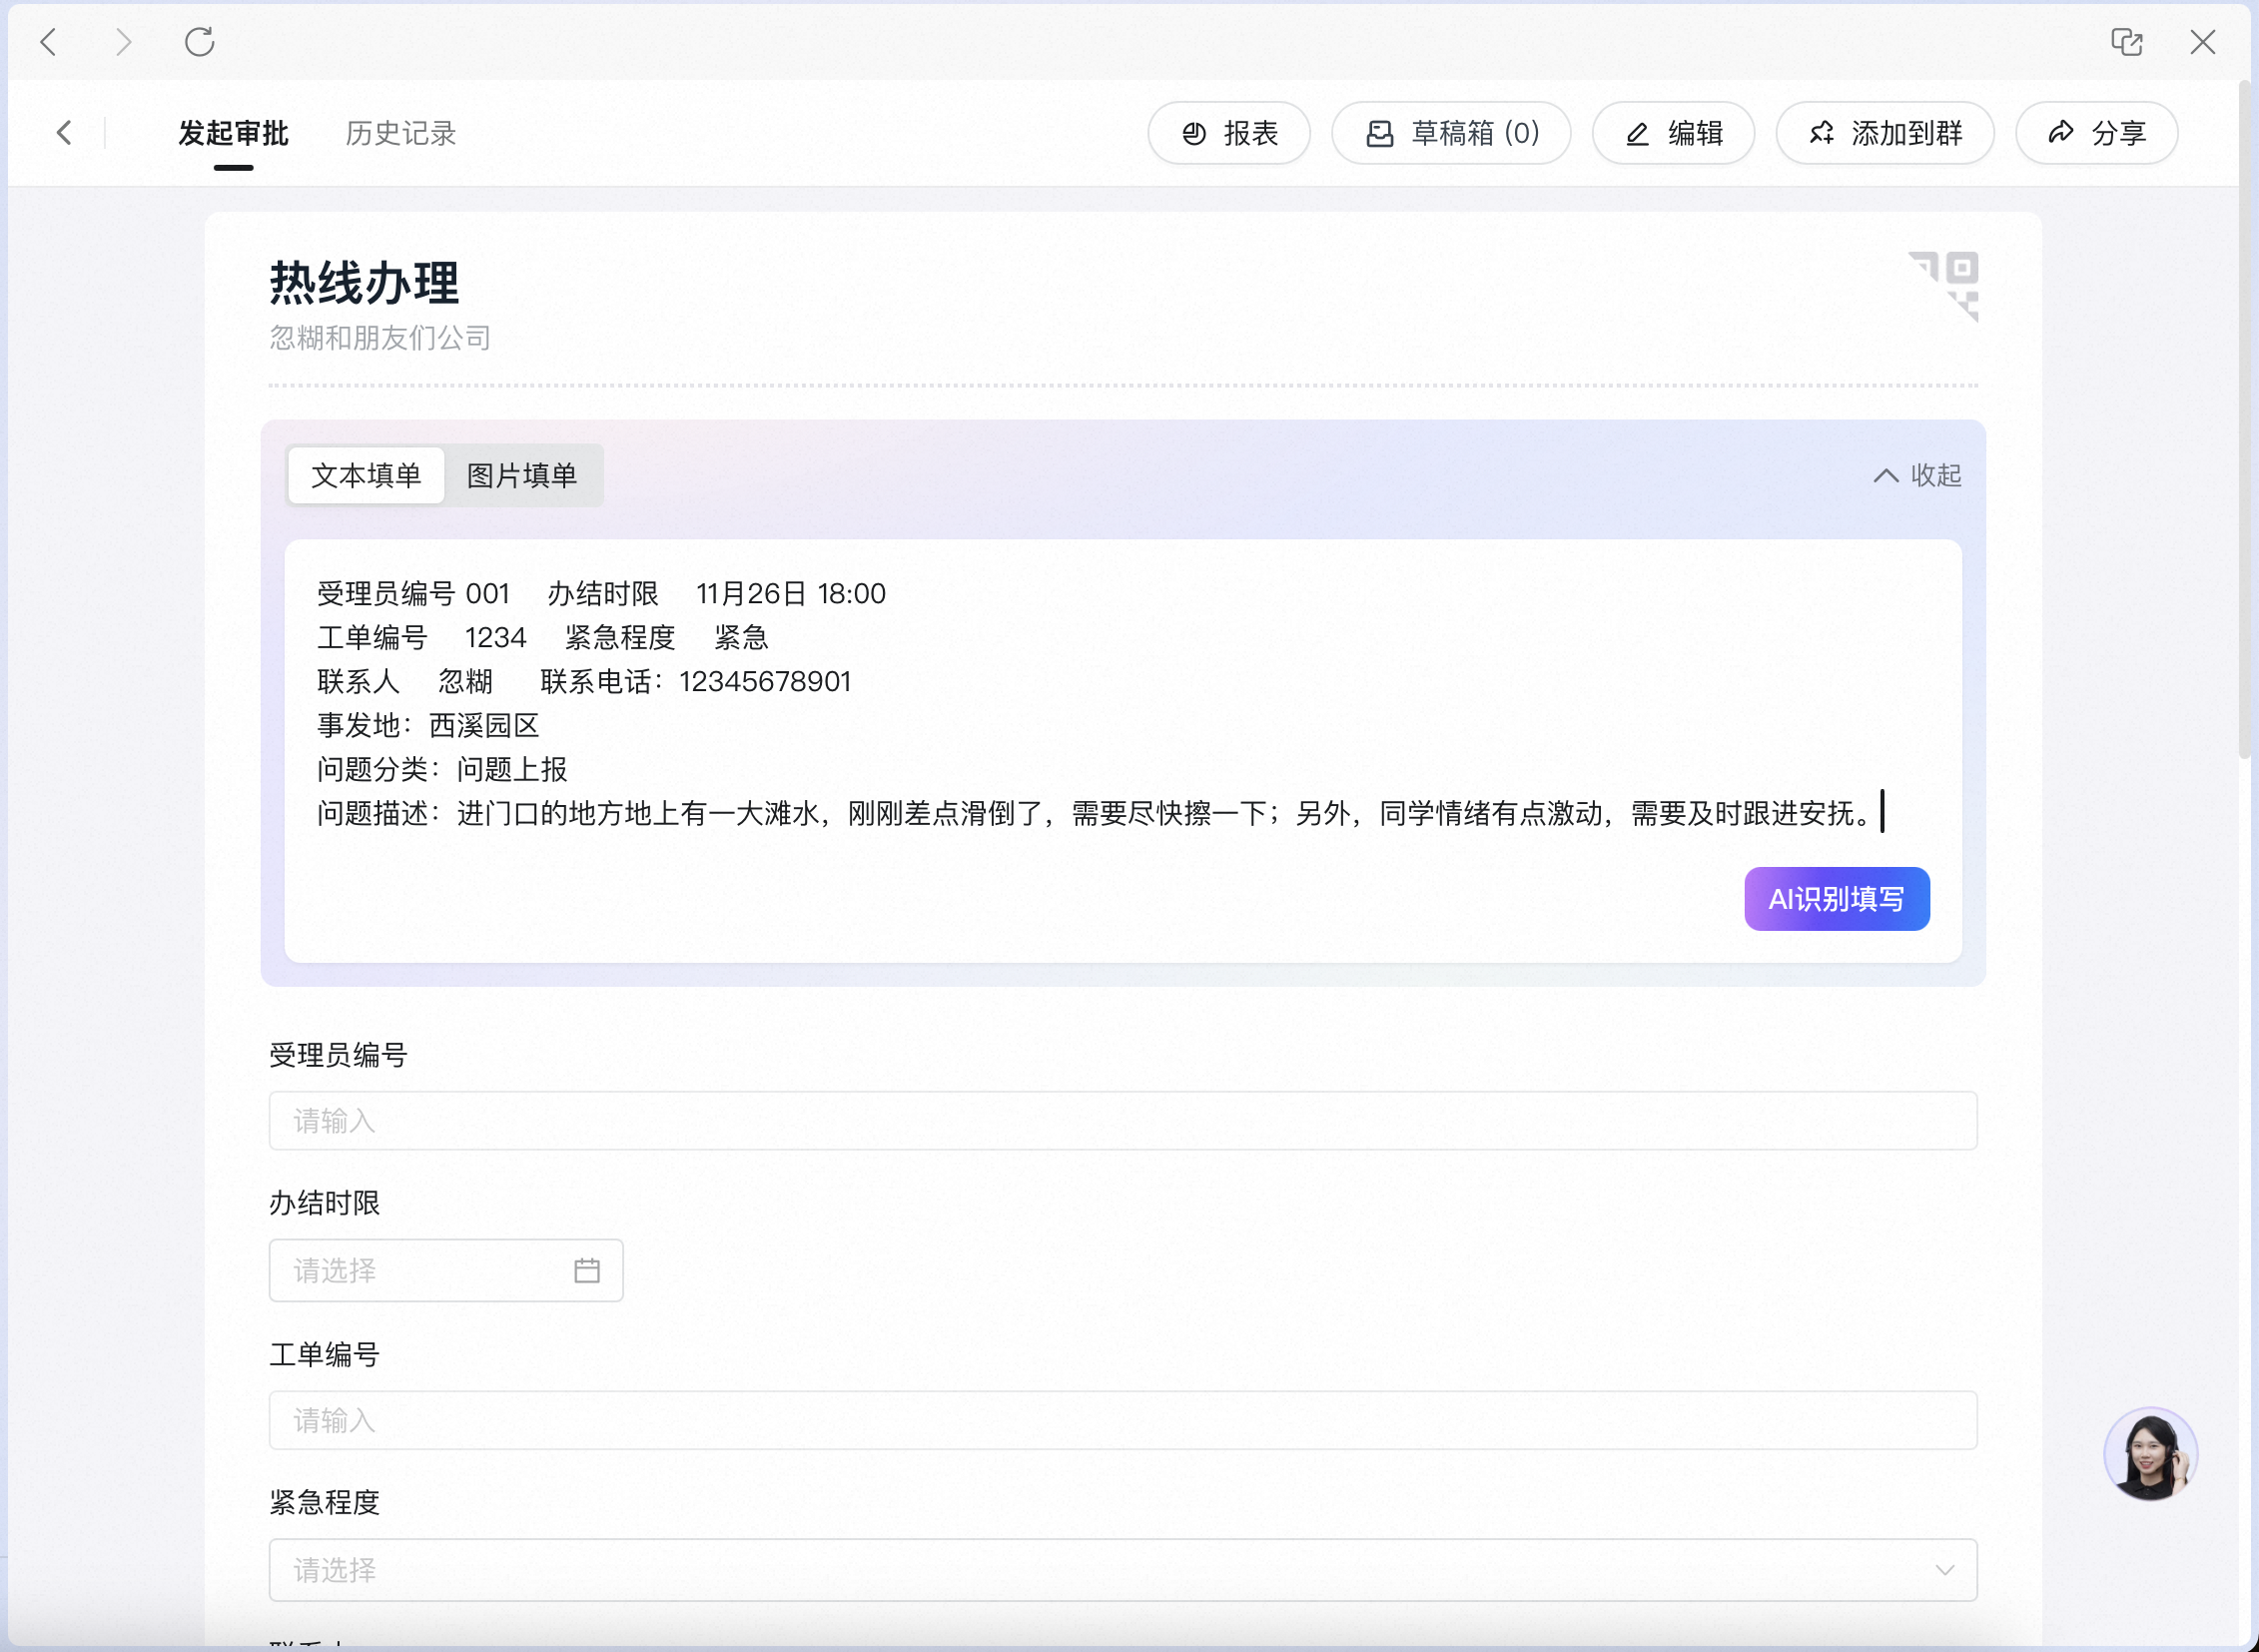
Task: Click AI识别填写 button
Action: 1837,899
